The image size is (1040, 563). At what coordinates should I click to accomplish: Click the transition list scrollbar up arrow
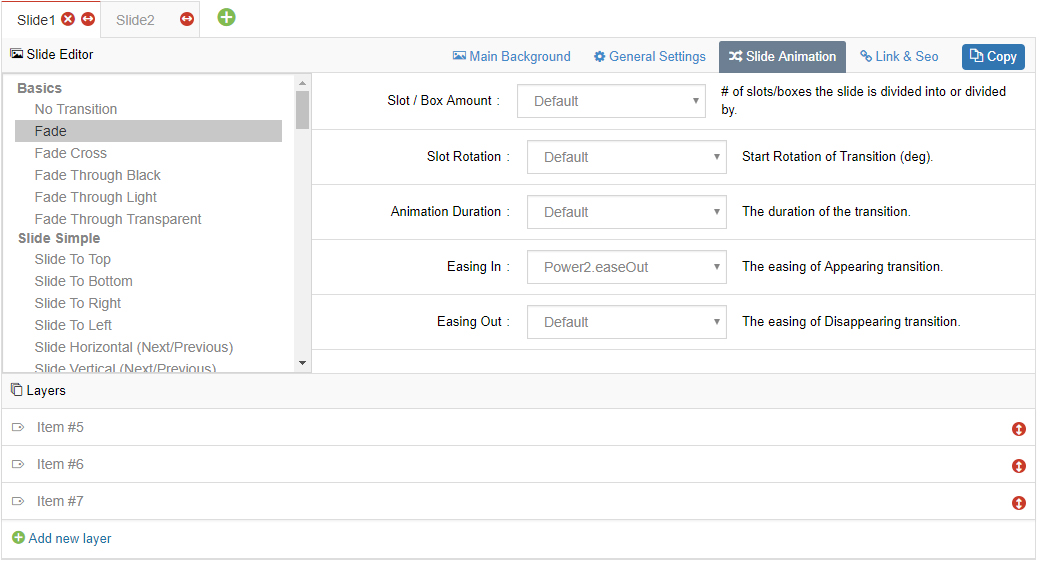(302, 83)
